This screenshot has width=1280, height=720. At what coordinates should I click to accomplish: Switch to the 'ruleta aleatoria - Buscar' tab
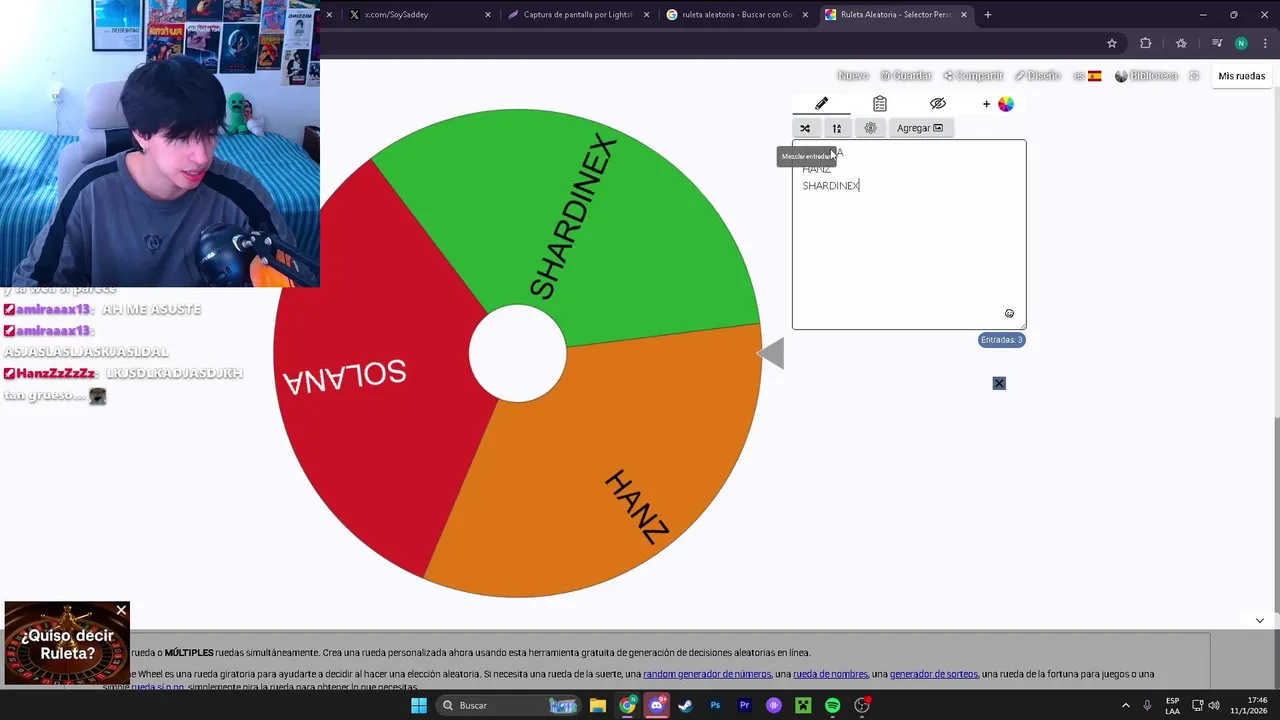click(x=736, y=14)
